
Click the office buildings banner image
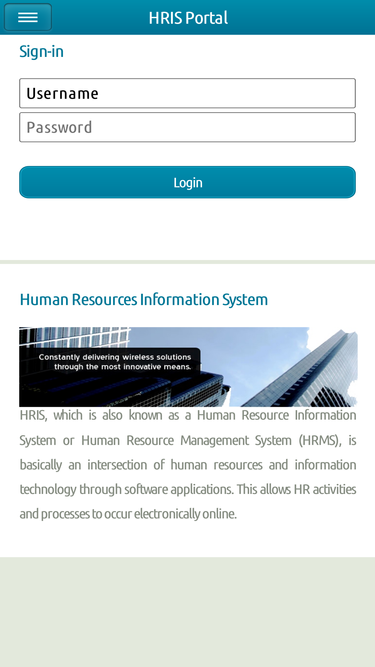(x=188, y=367)
